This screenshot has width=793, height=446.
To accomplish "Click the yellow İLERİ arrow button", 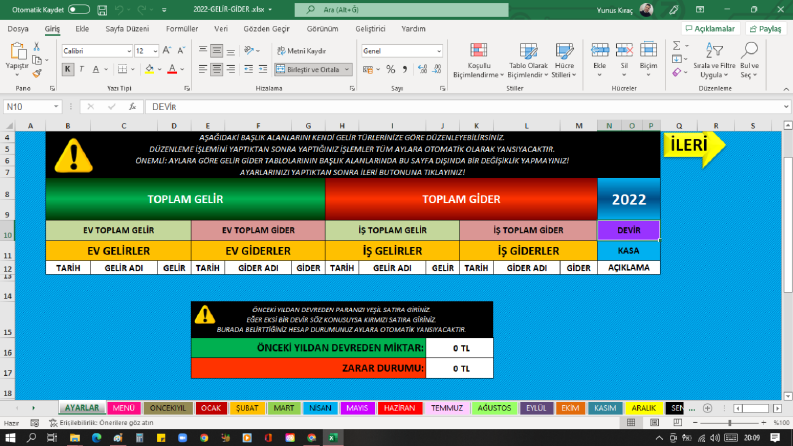I will pyautogui.click(x=694, y=146).
